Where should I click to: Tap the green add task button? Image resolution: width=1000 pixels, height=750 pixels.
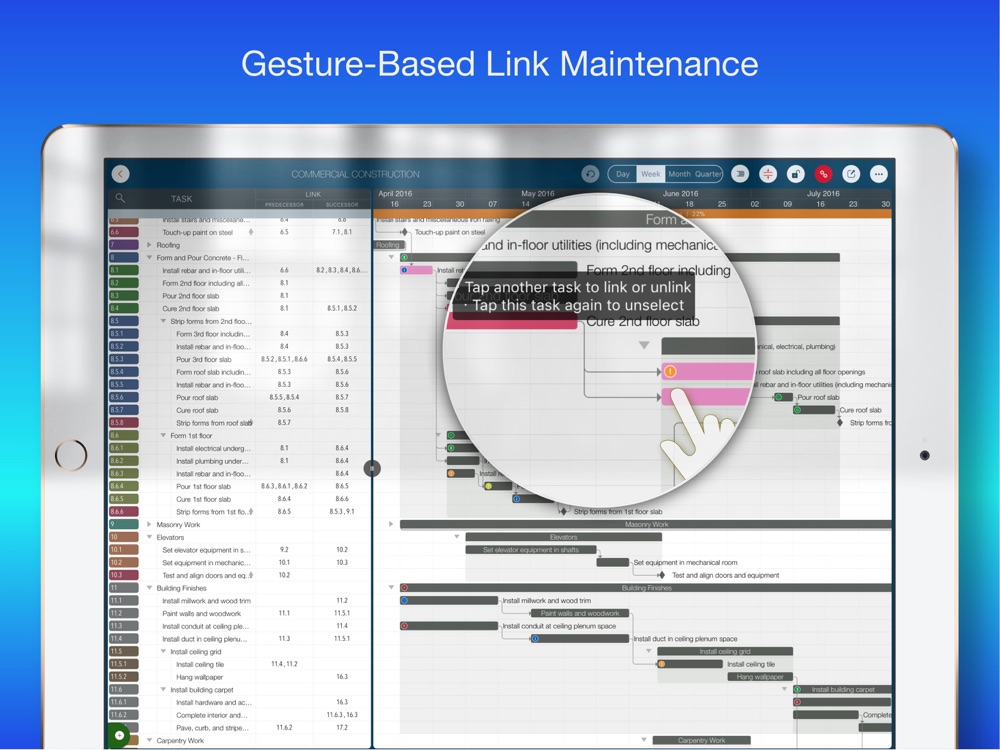(119, 735)
